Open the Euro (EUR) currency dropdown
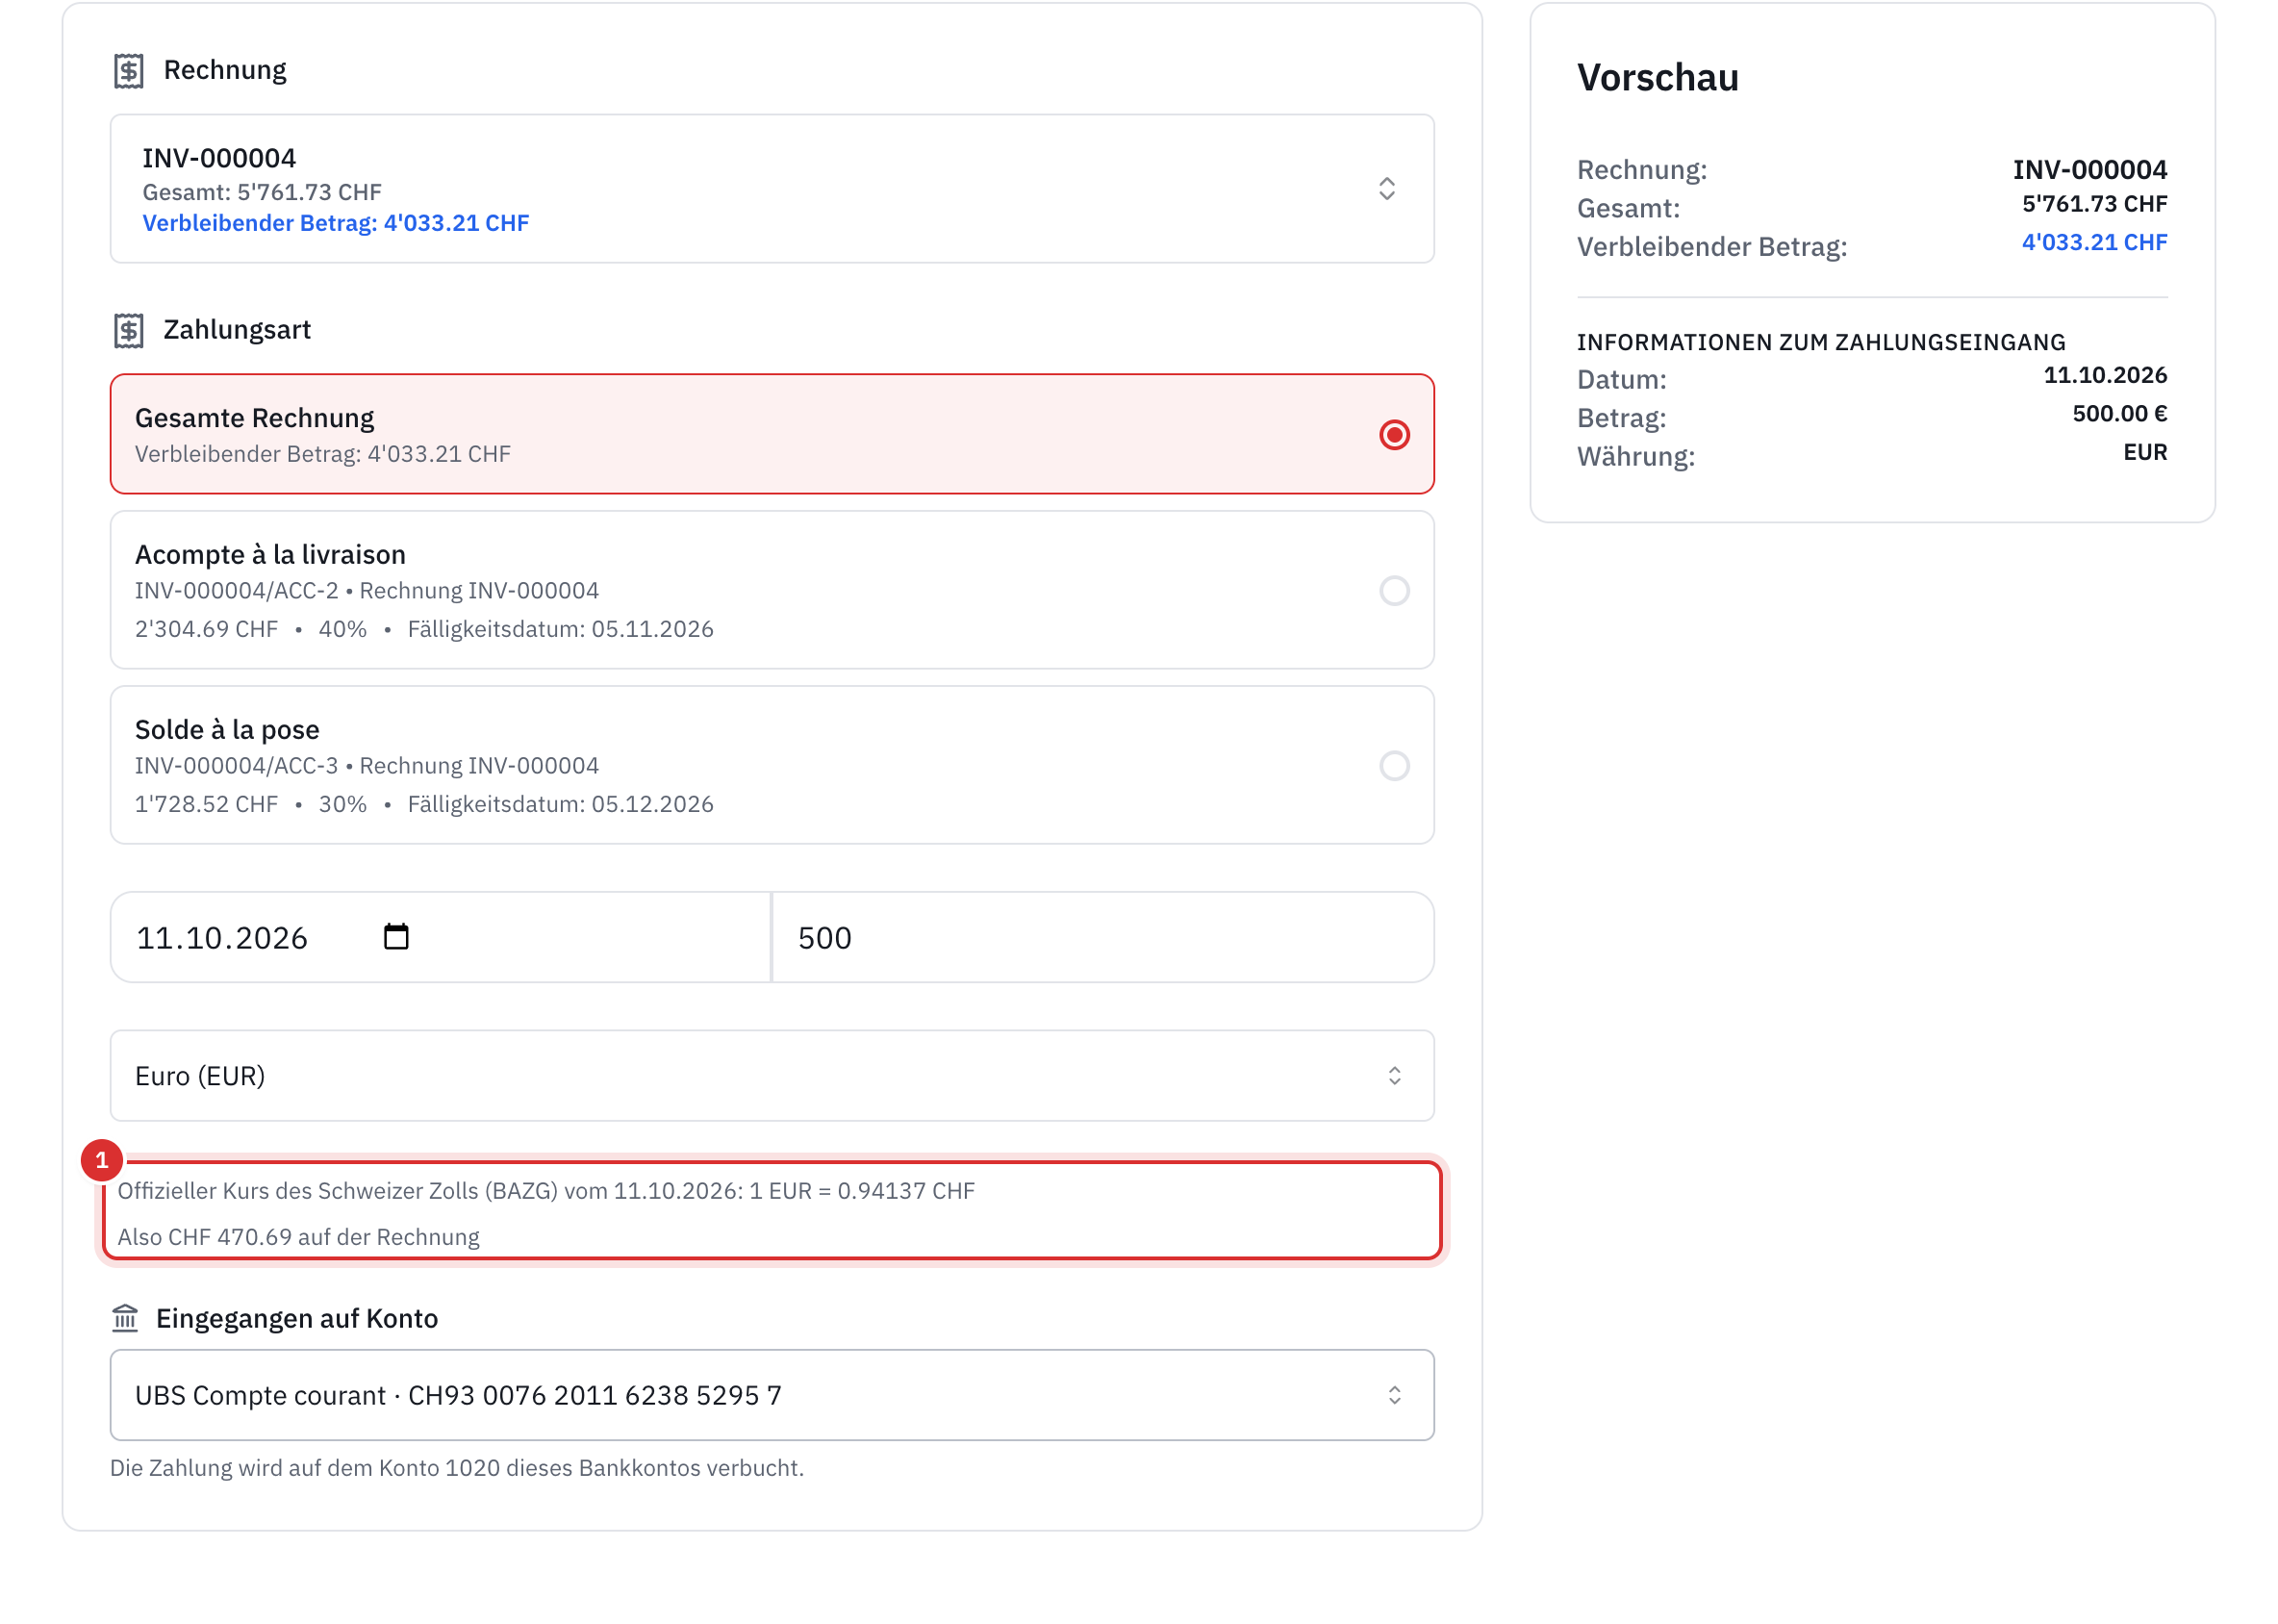2278x1624 pixels. [x=772, y=1076]
